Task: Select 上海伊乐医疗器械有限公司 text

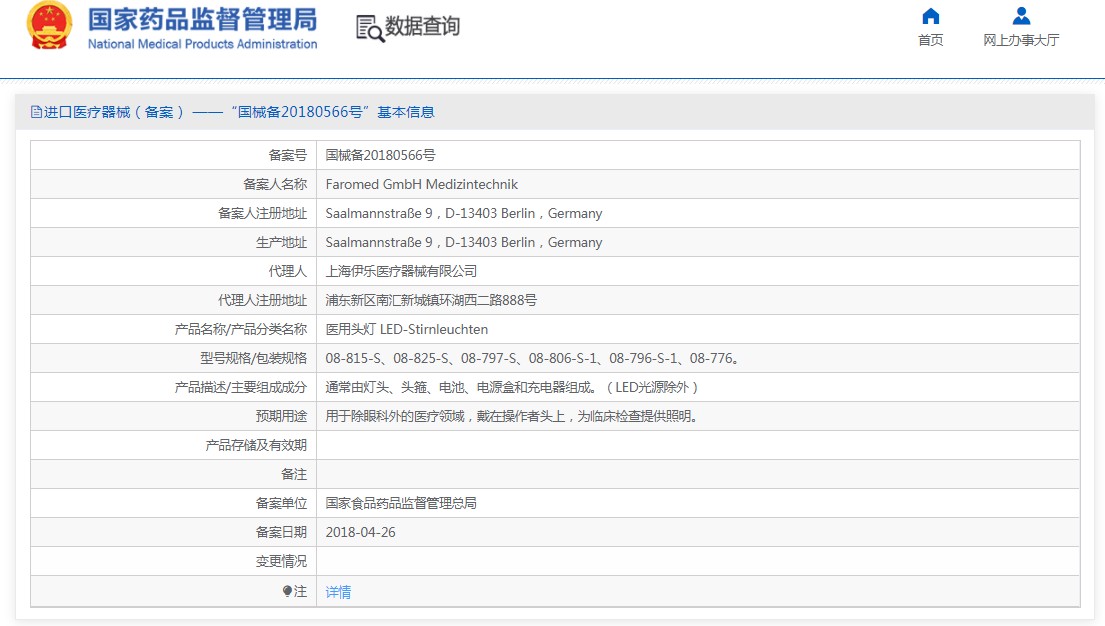Action: point(401,271)
